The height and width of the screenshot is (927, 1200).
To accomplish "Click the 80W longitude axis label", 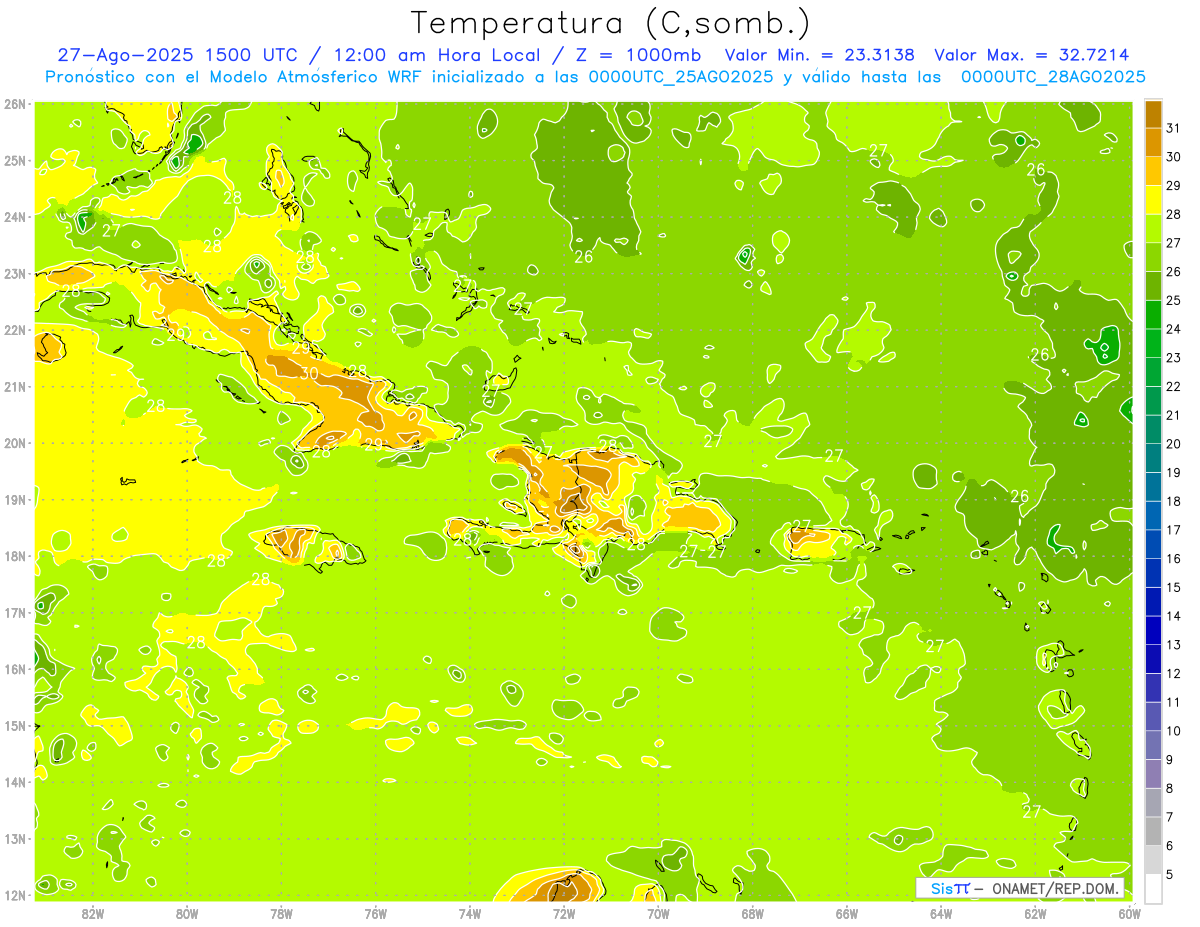I will tap(187, 914).
